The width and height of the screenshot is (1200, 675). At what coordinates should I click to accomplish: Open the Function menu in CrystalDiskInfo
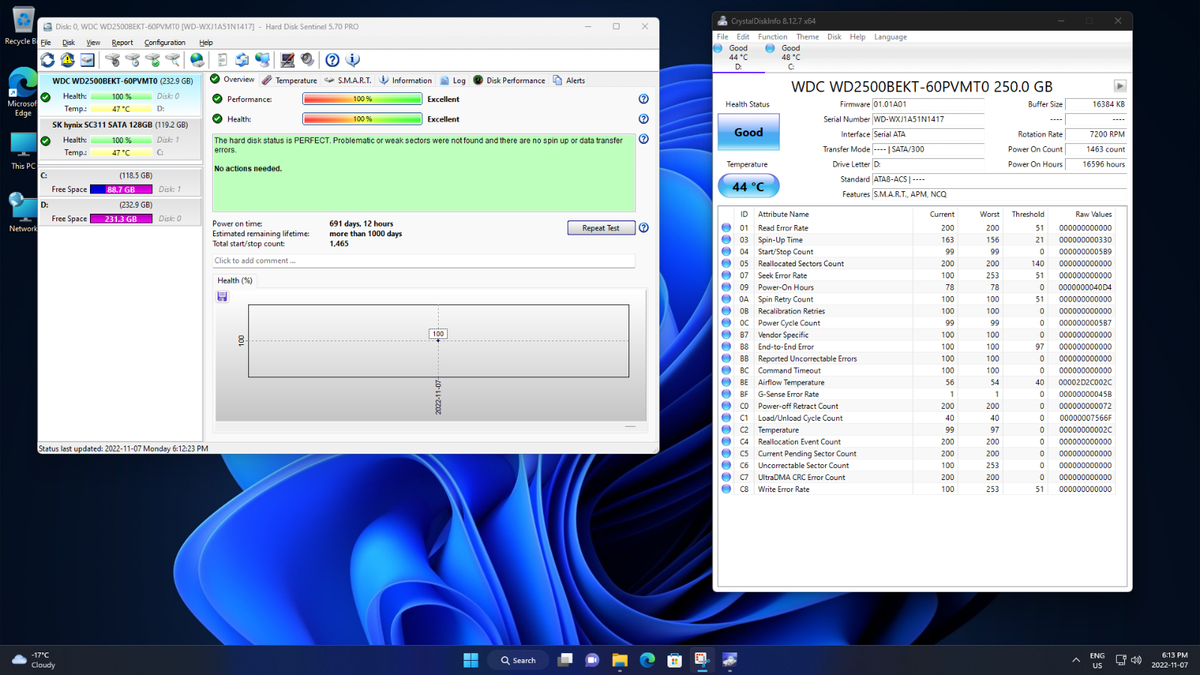click(772, 37)
